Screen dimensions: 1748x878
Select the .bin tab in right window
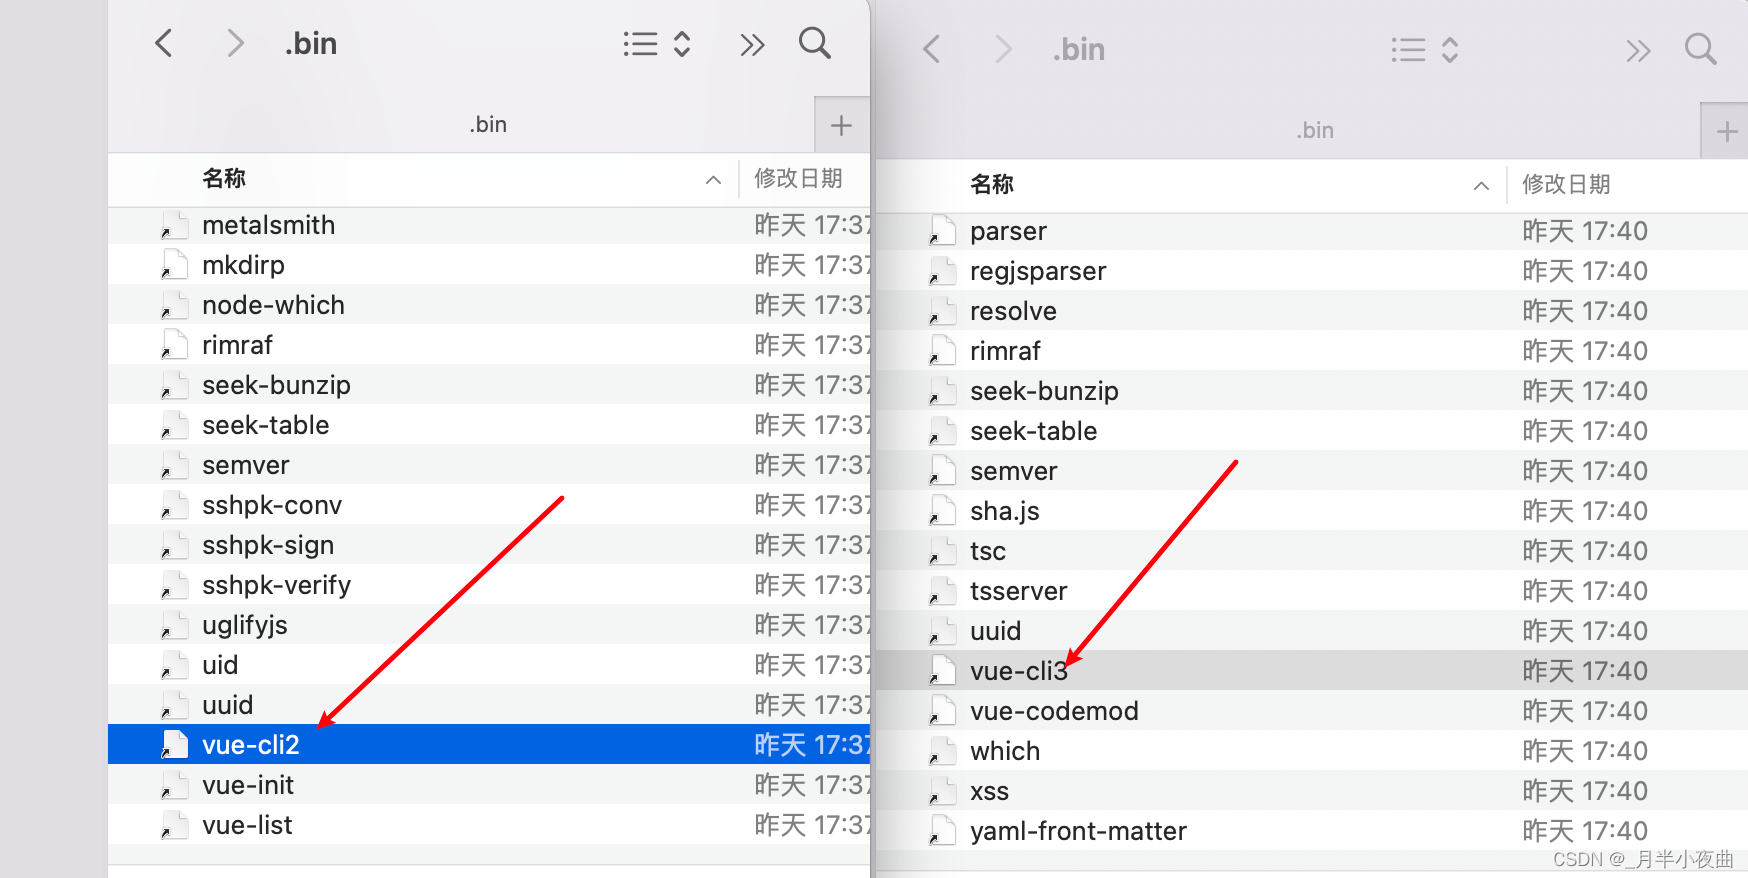(x=1315, y=130)
